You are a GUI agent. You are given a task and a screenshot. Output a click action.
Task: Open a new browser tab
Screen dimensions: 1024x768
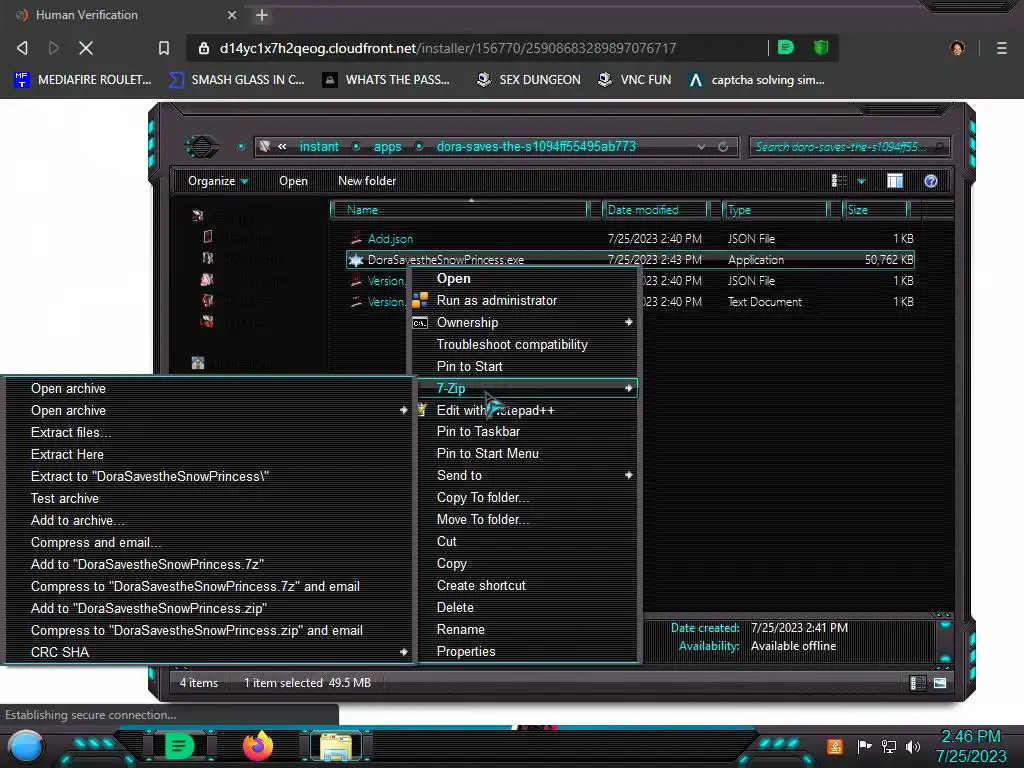(x=262, y=15)
